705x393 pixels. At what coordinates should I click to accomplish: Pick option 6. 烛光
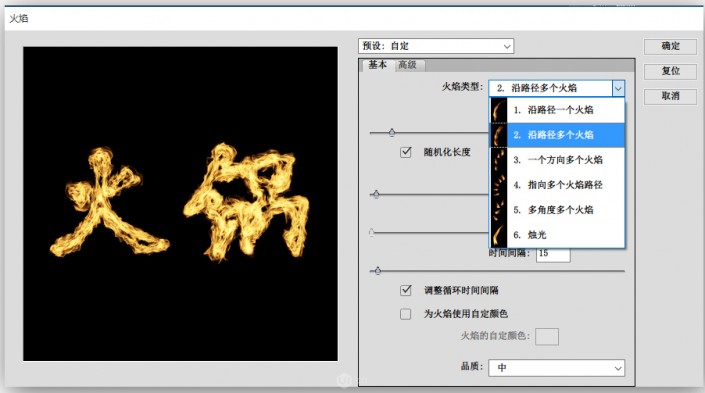(x=557, y=235)
